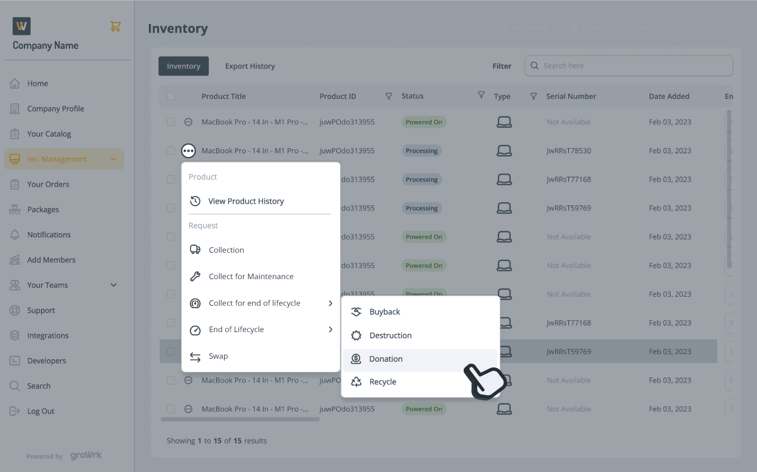Image resolution: width=757 pixels, height=472 pixels.
Task: Click the active three-dot menu icon of second row
Action: 188,151
